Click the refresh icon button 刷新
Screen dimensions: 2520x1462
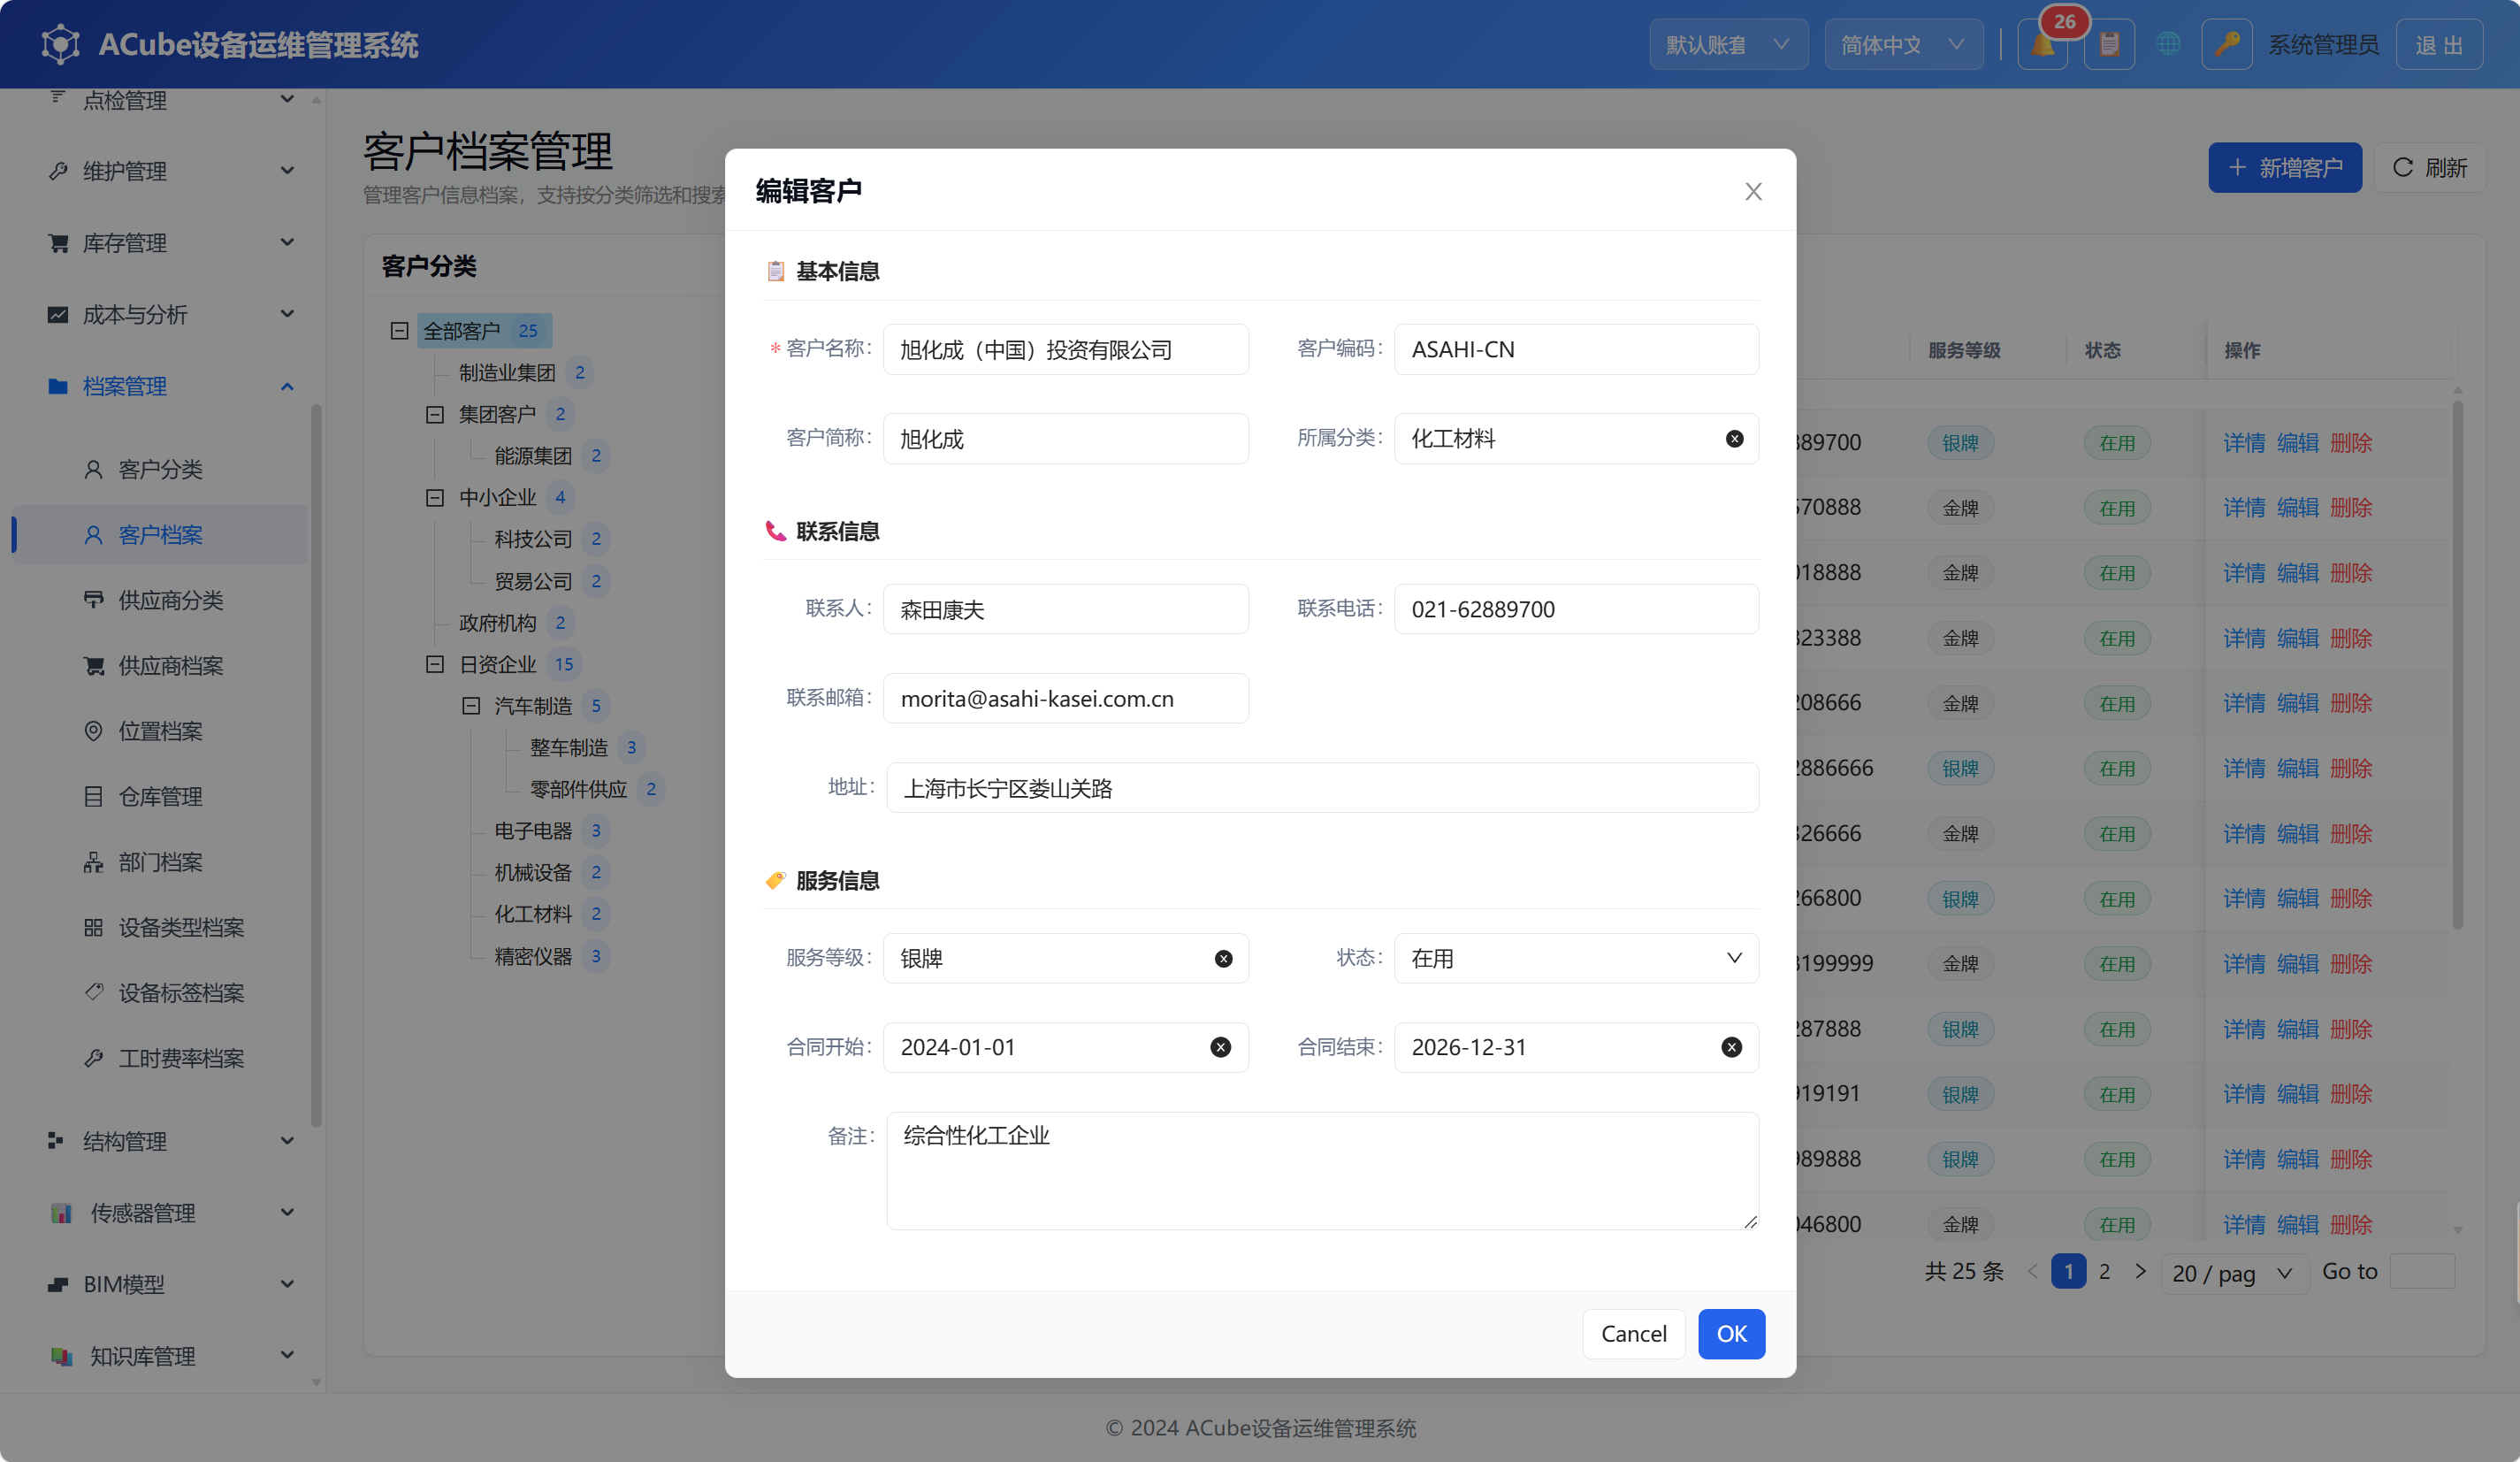point(2429,167)
